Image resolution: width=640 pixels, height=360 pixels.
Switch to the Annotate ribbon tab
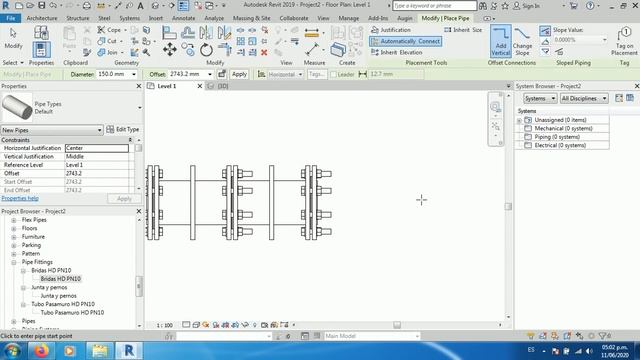coord(183,18)
